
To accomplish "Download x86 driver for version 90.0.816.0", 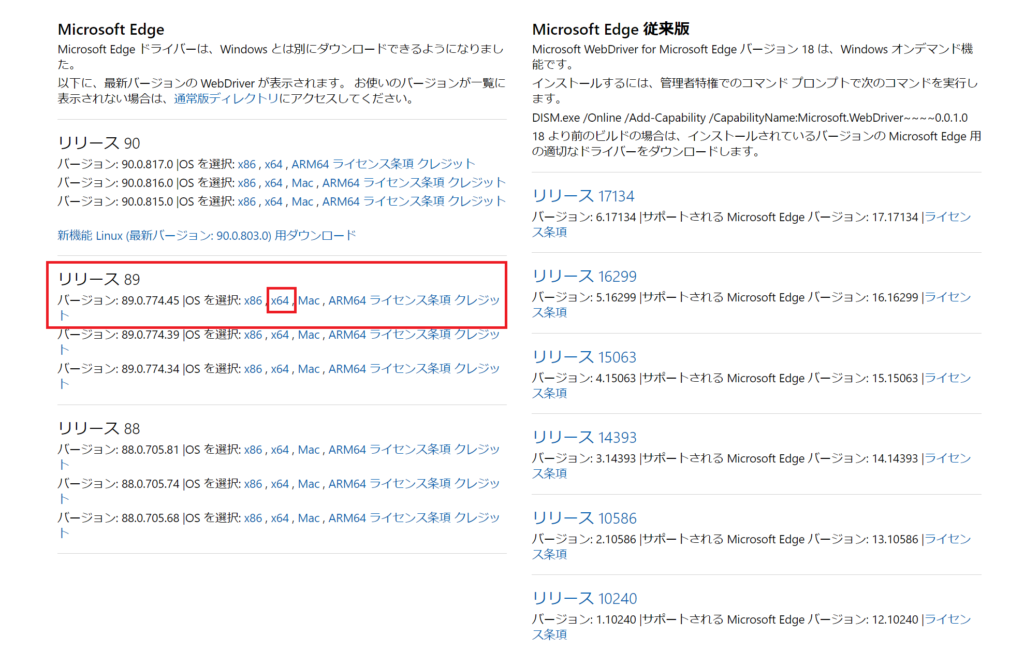I will click(x=247, y=183).
